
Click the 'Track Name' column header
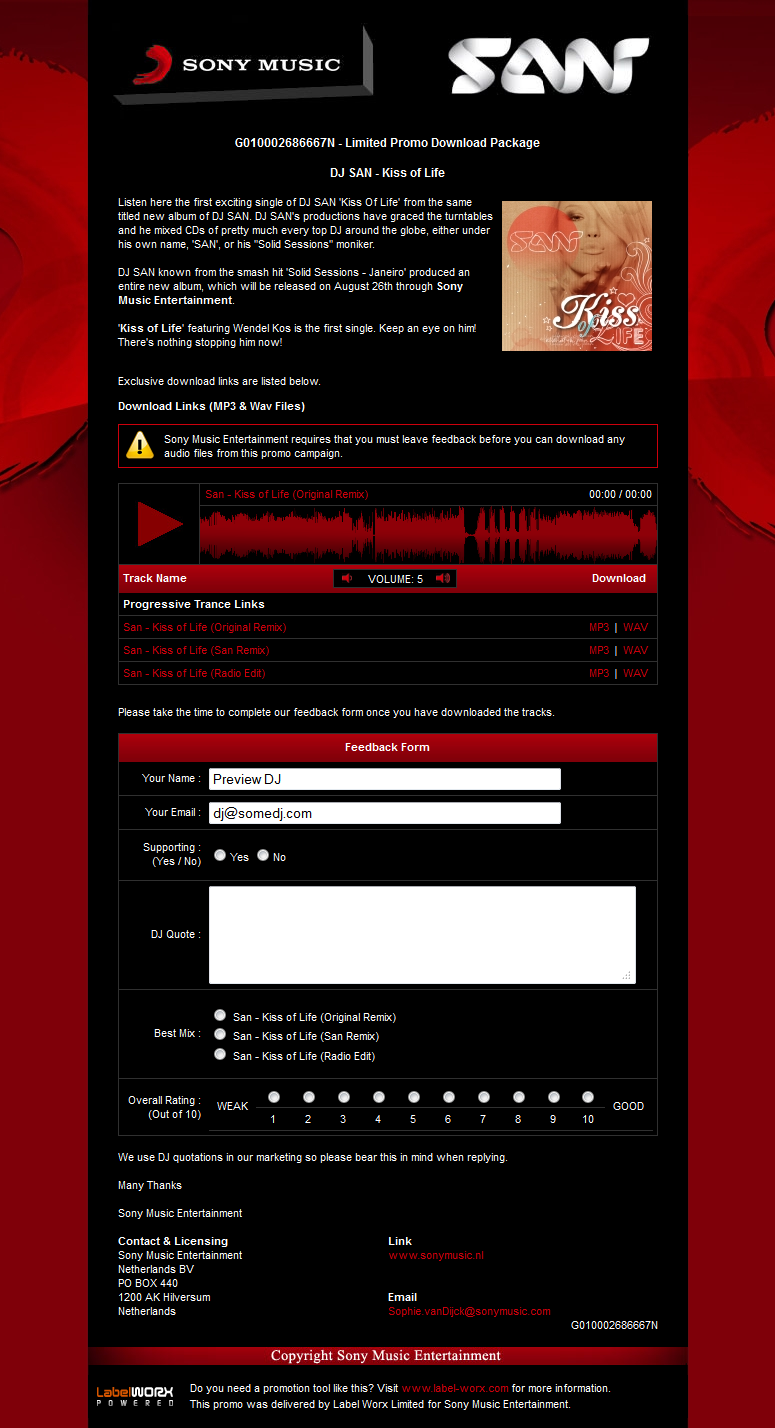pyautogui.click(x=155, y=578)
